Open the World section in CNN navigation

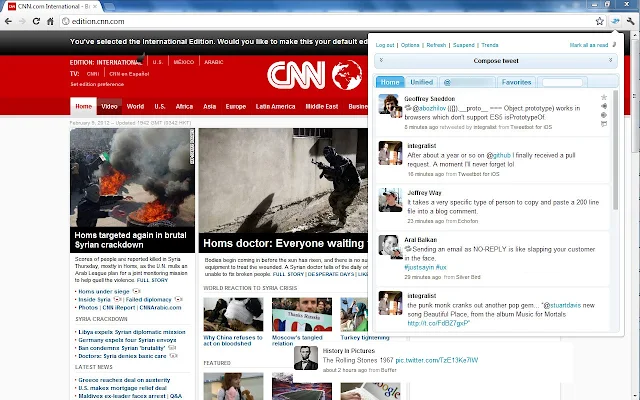coord(135,107)
